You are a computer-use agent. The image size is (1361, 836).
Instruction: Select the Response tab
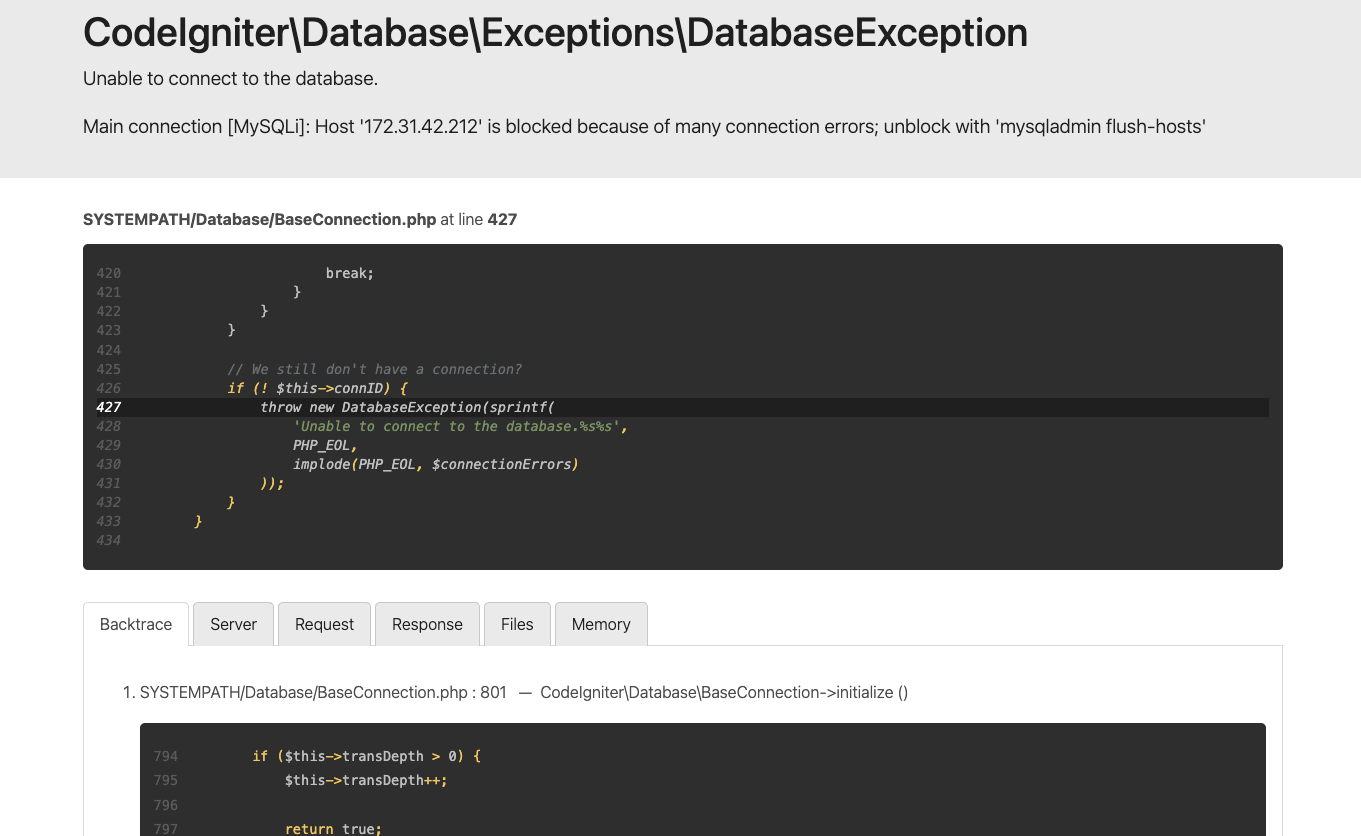(427, 624)
